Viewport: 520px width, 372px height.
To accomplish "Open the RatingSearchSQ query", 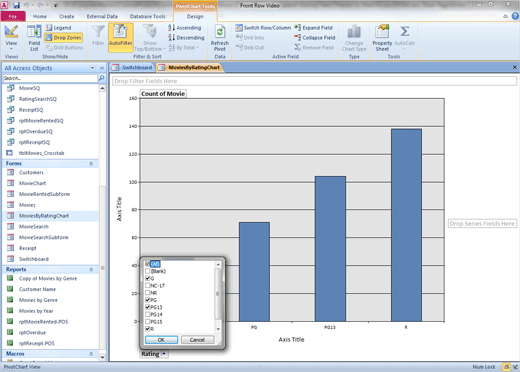I will coord(38,99).
